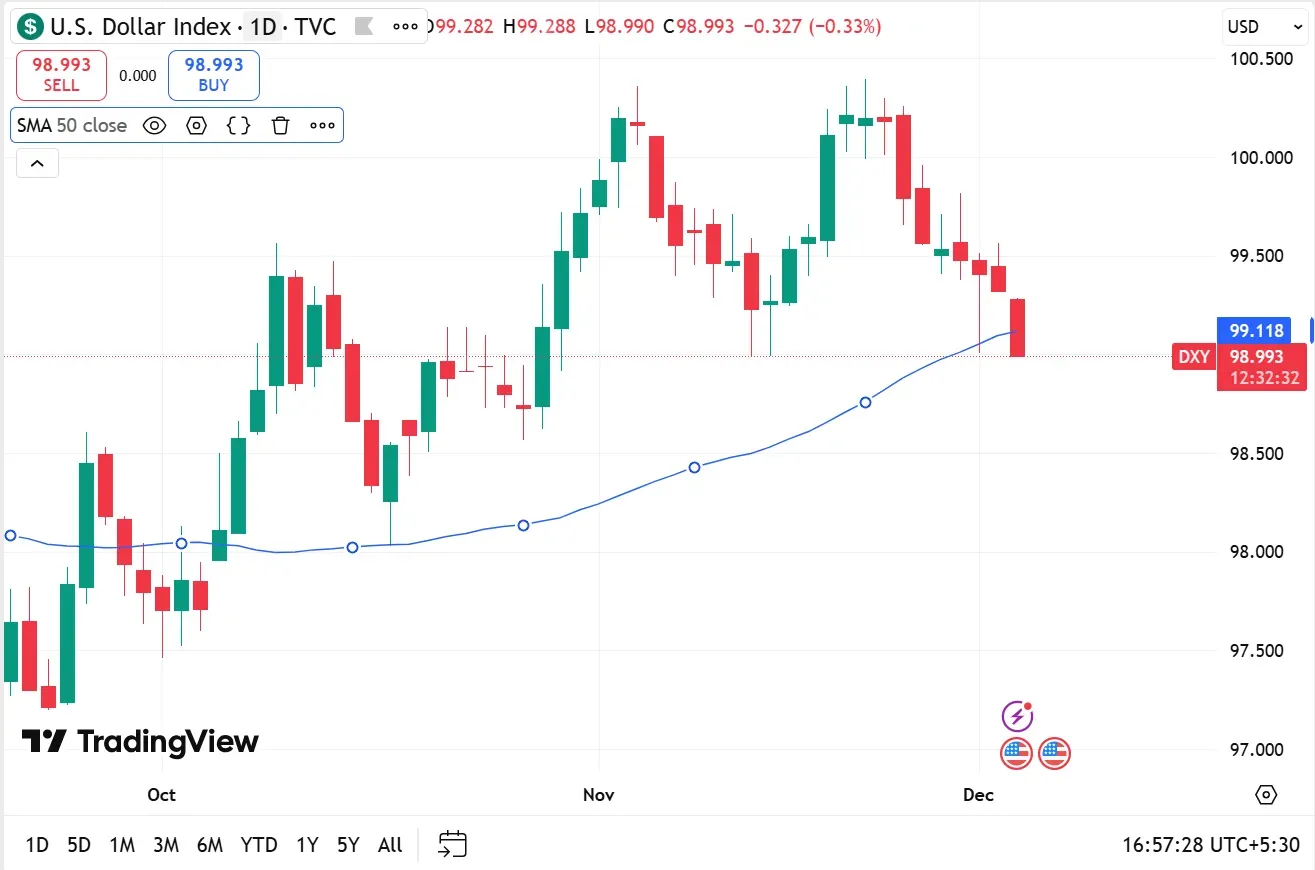
Task: Open the Go to date calendar icon
Action: [453, 845]
